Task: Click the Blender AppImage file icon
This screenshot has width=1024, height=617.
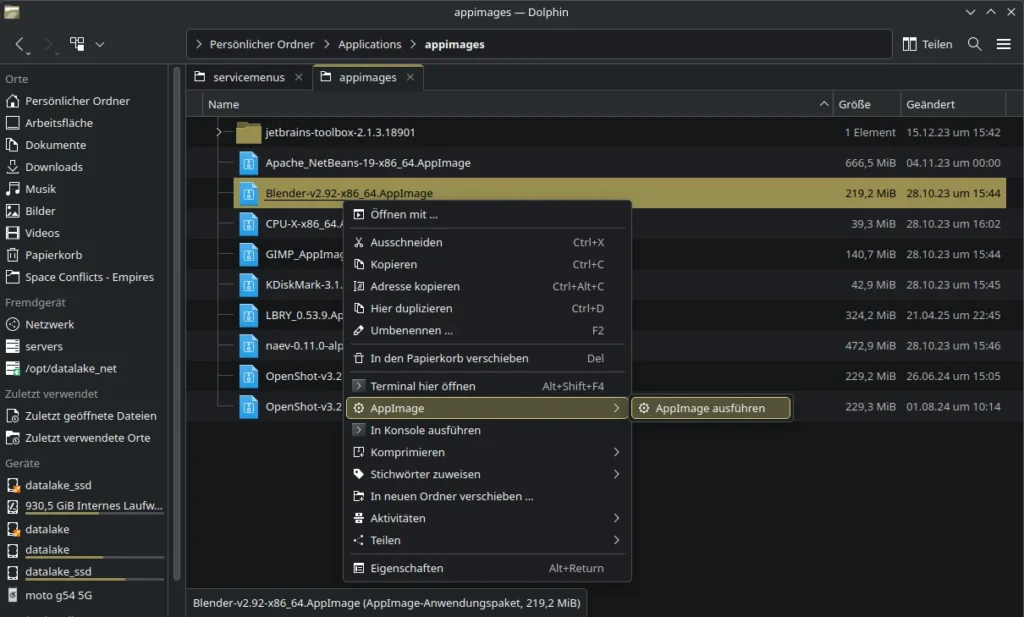Action: (x=248, y=193)
